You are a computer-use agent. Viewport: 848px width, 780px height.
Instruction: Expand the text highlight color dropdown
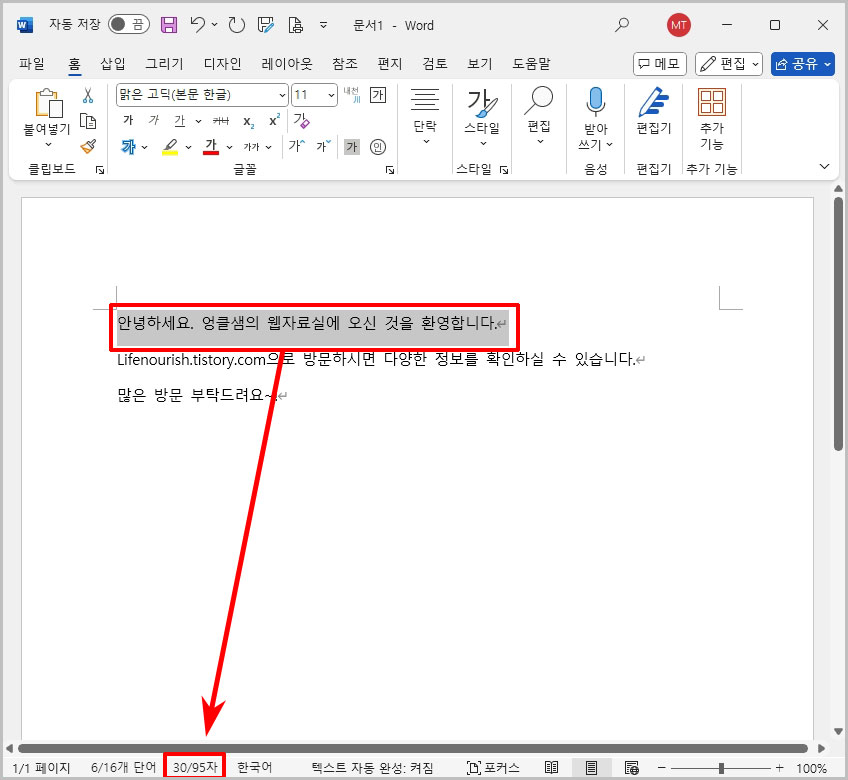[x=186, y=146]
